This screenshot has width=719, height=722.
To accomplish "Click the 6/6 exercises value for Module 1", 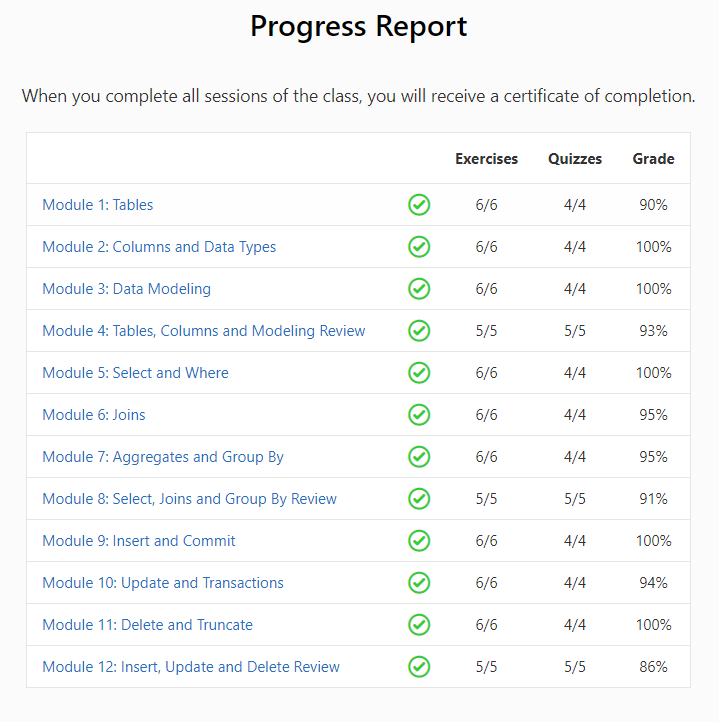I will click(x=486, y=205).
